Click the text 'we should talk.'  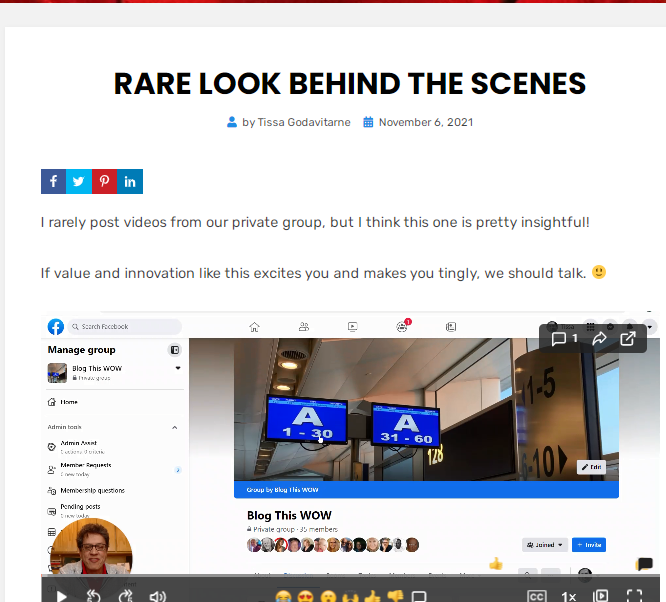pos(535,273)
